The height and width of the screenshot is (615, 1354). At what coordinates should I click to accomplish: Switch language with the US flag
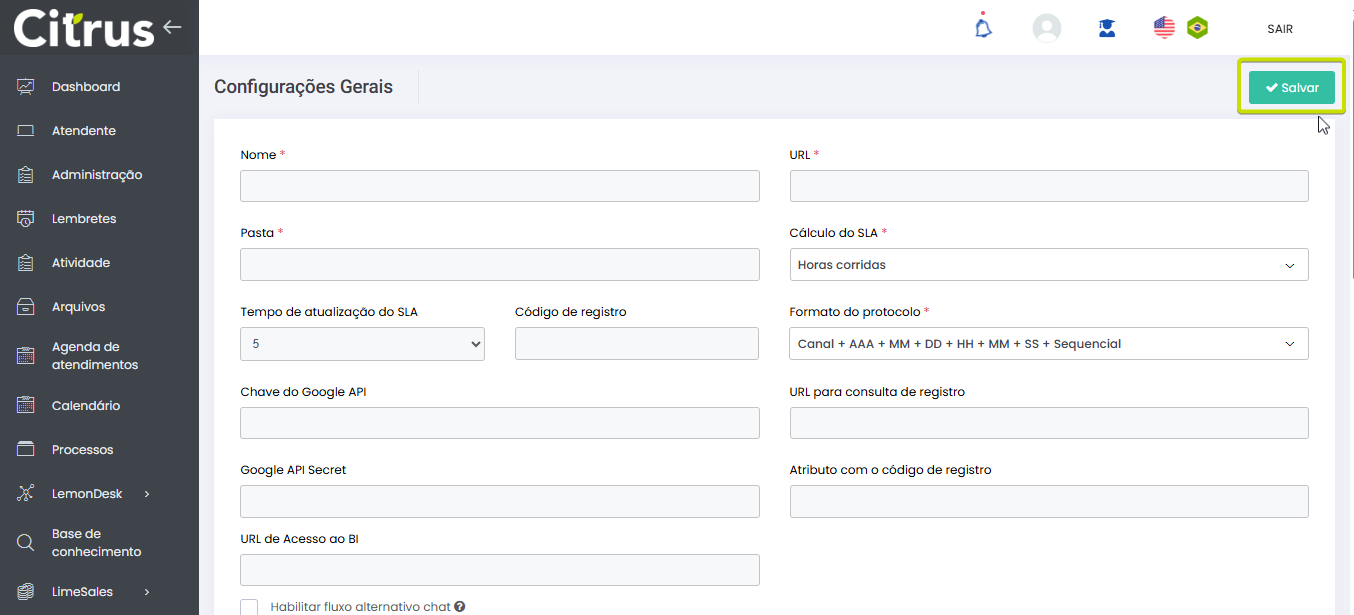[x=1164, y=28]
